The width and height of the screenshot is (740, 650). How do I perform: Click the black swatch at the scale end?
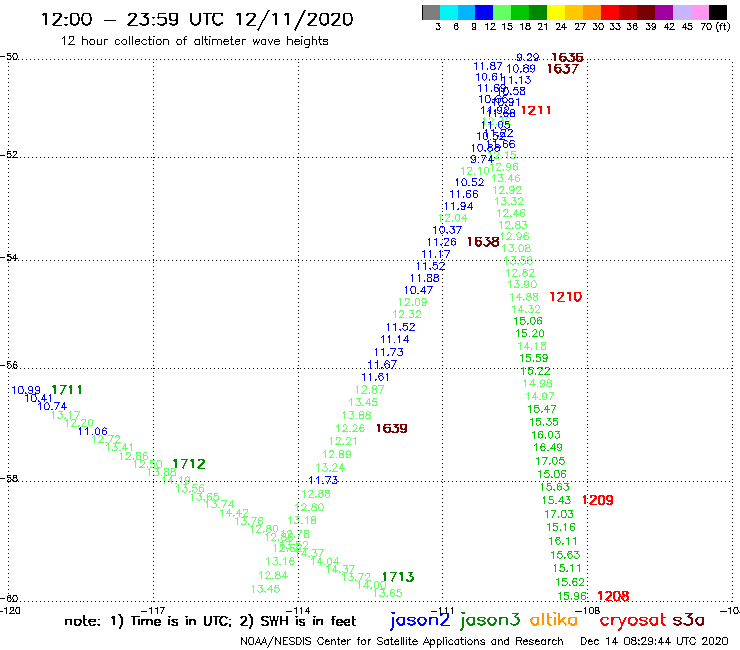pyautogui.click(x=717, y=12)
